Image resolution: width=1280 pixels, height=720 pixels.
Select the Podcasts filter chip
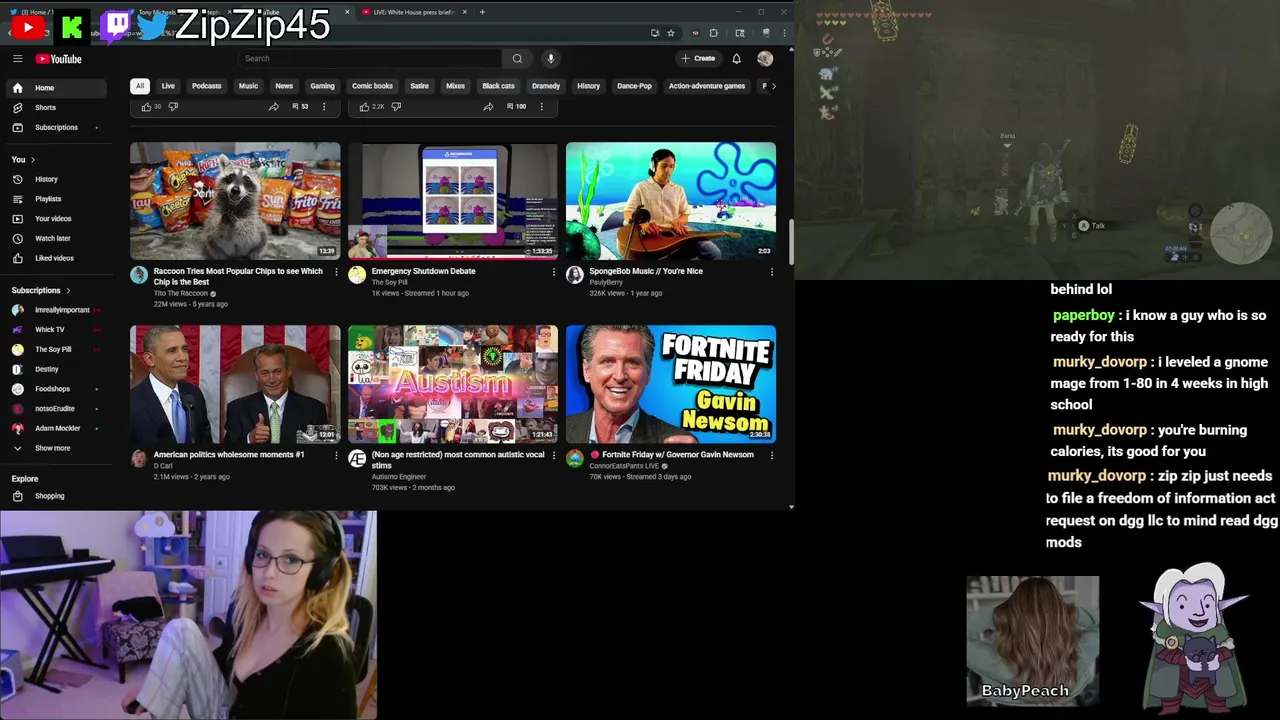point(207,86)
